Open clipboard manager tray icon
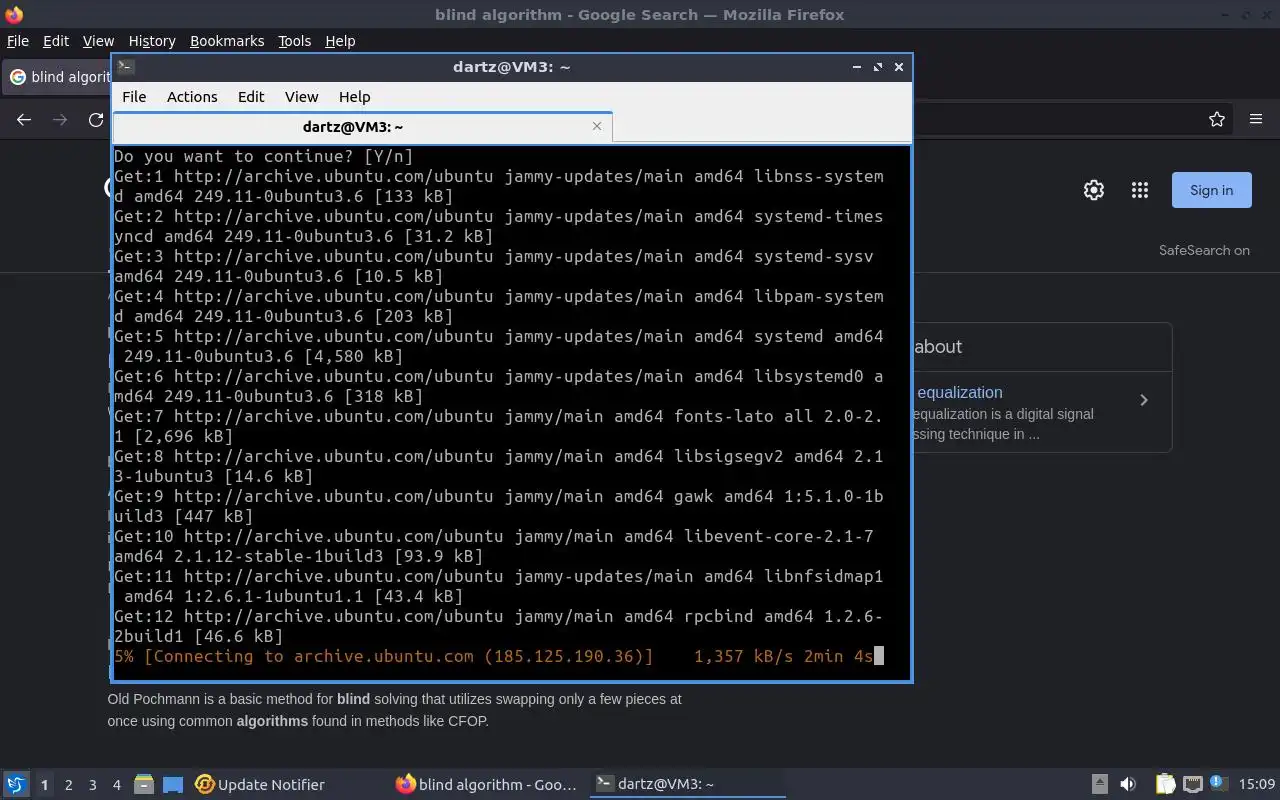Viewport: 1280px width, 800px height. [x=1165, y=784]
